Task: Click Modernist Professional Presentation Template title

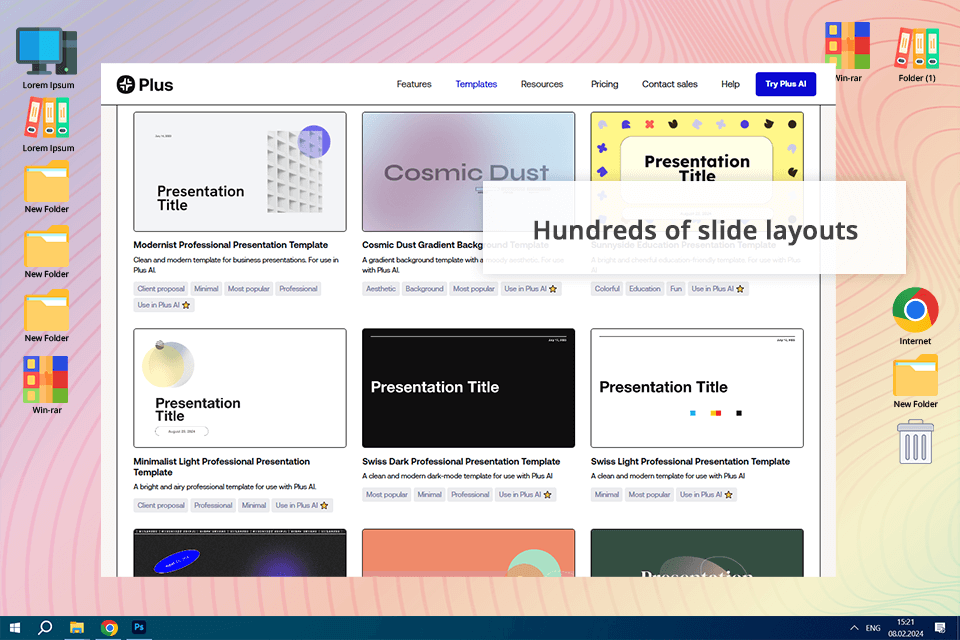Action: tap(231, 244)
